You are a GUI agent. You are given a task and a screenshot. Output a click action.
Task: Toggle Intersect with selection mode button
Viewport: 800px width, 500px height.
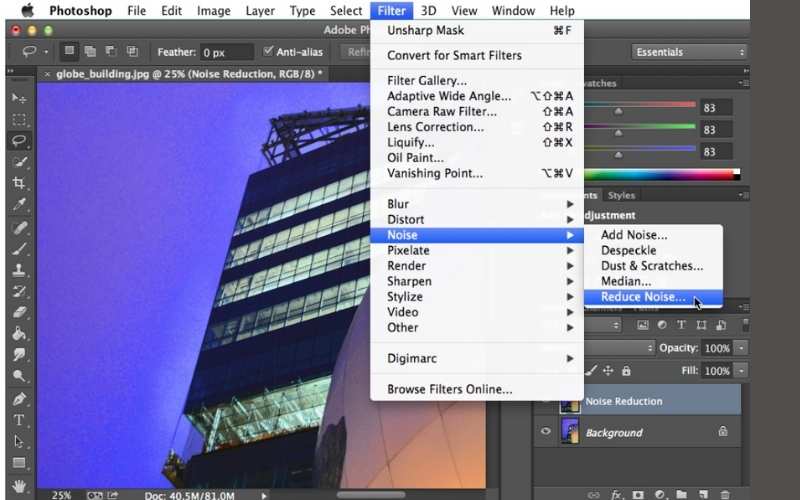(x=132, y=51)
